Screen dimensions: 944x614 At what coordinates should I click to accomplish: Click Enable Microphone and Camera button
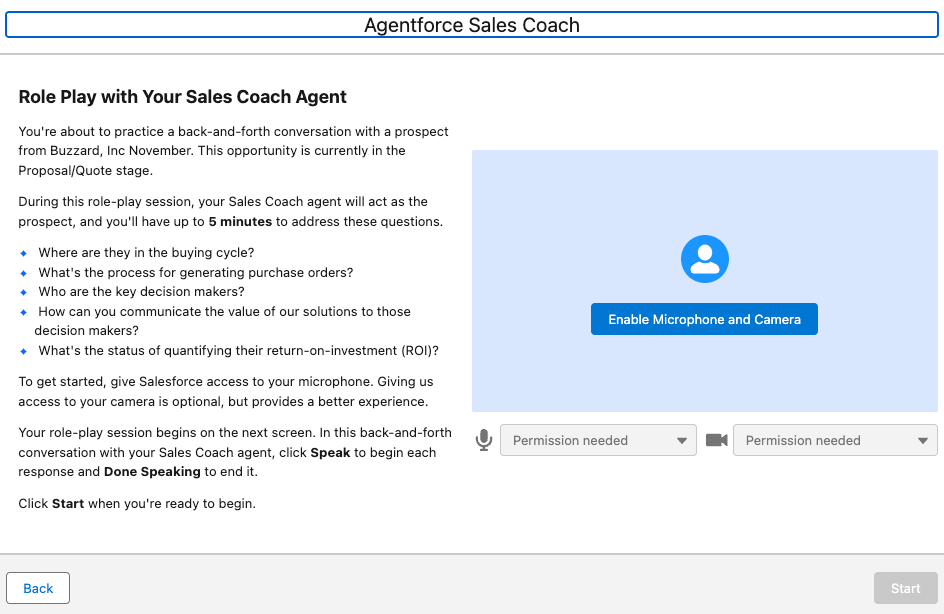coord(704,319)
